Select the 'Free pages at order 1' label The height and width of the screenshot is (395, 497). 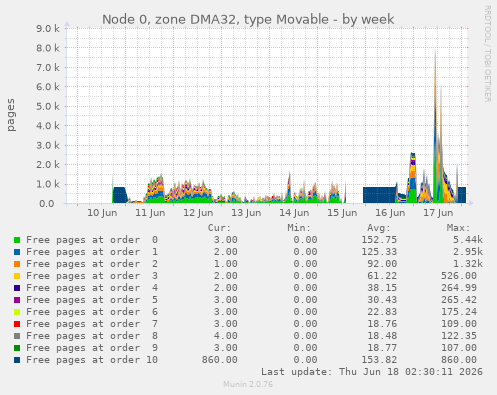tap(92, 252)
